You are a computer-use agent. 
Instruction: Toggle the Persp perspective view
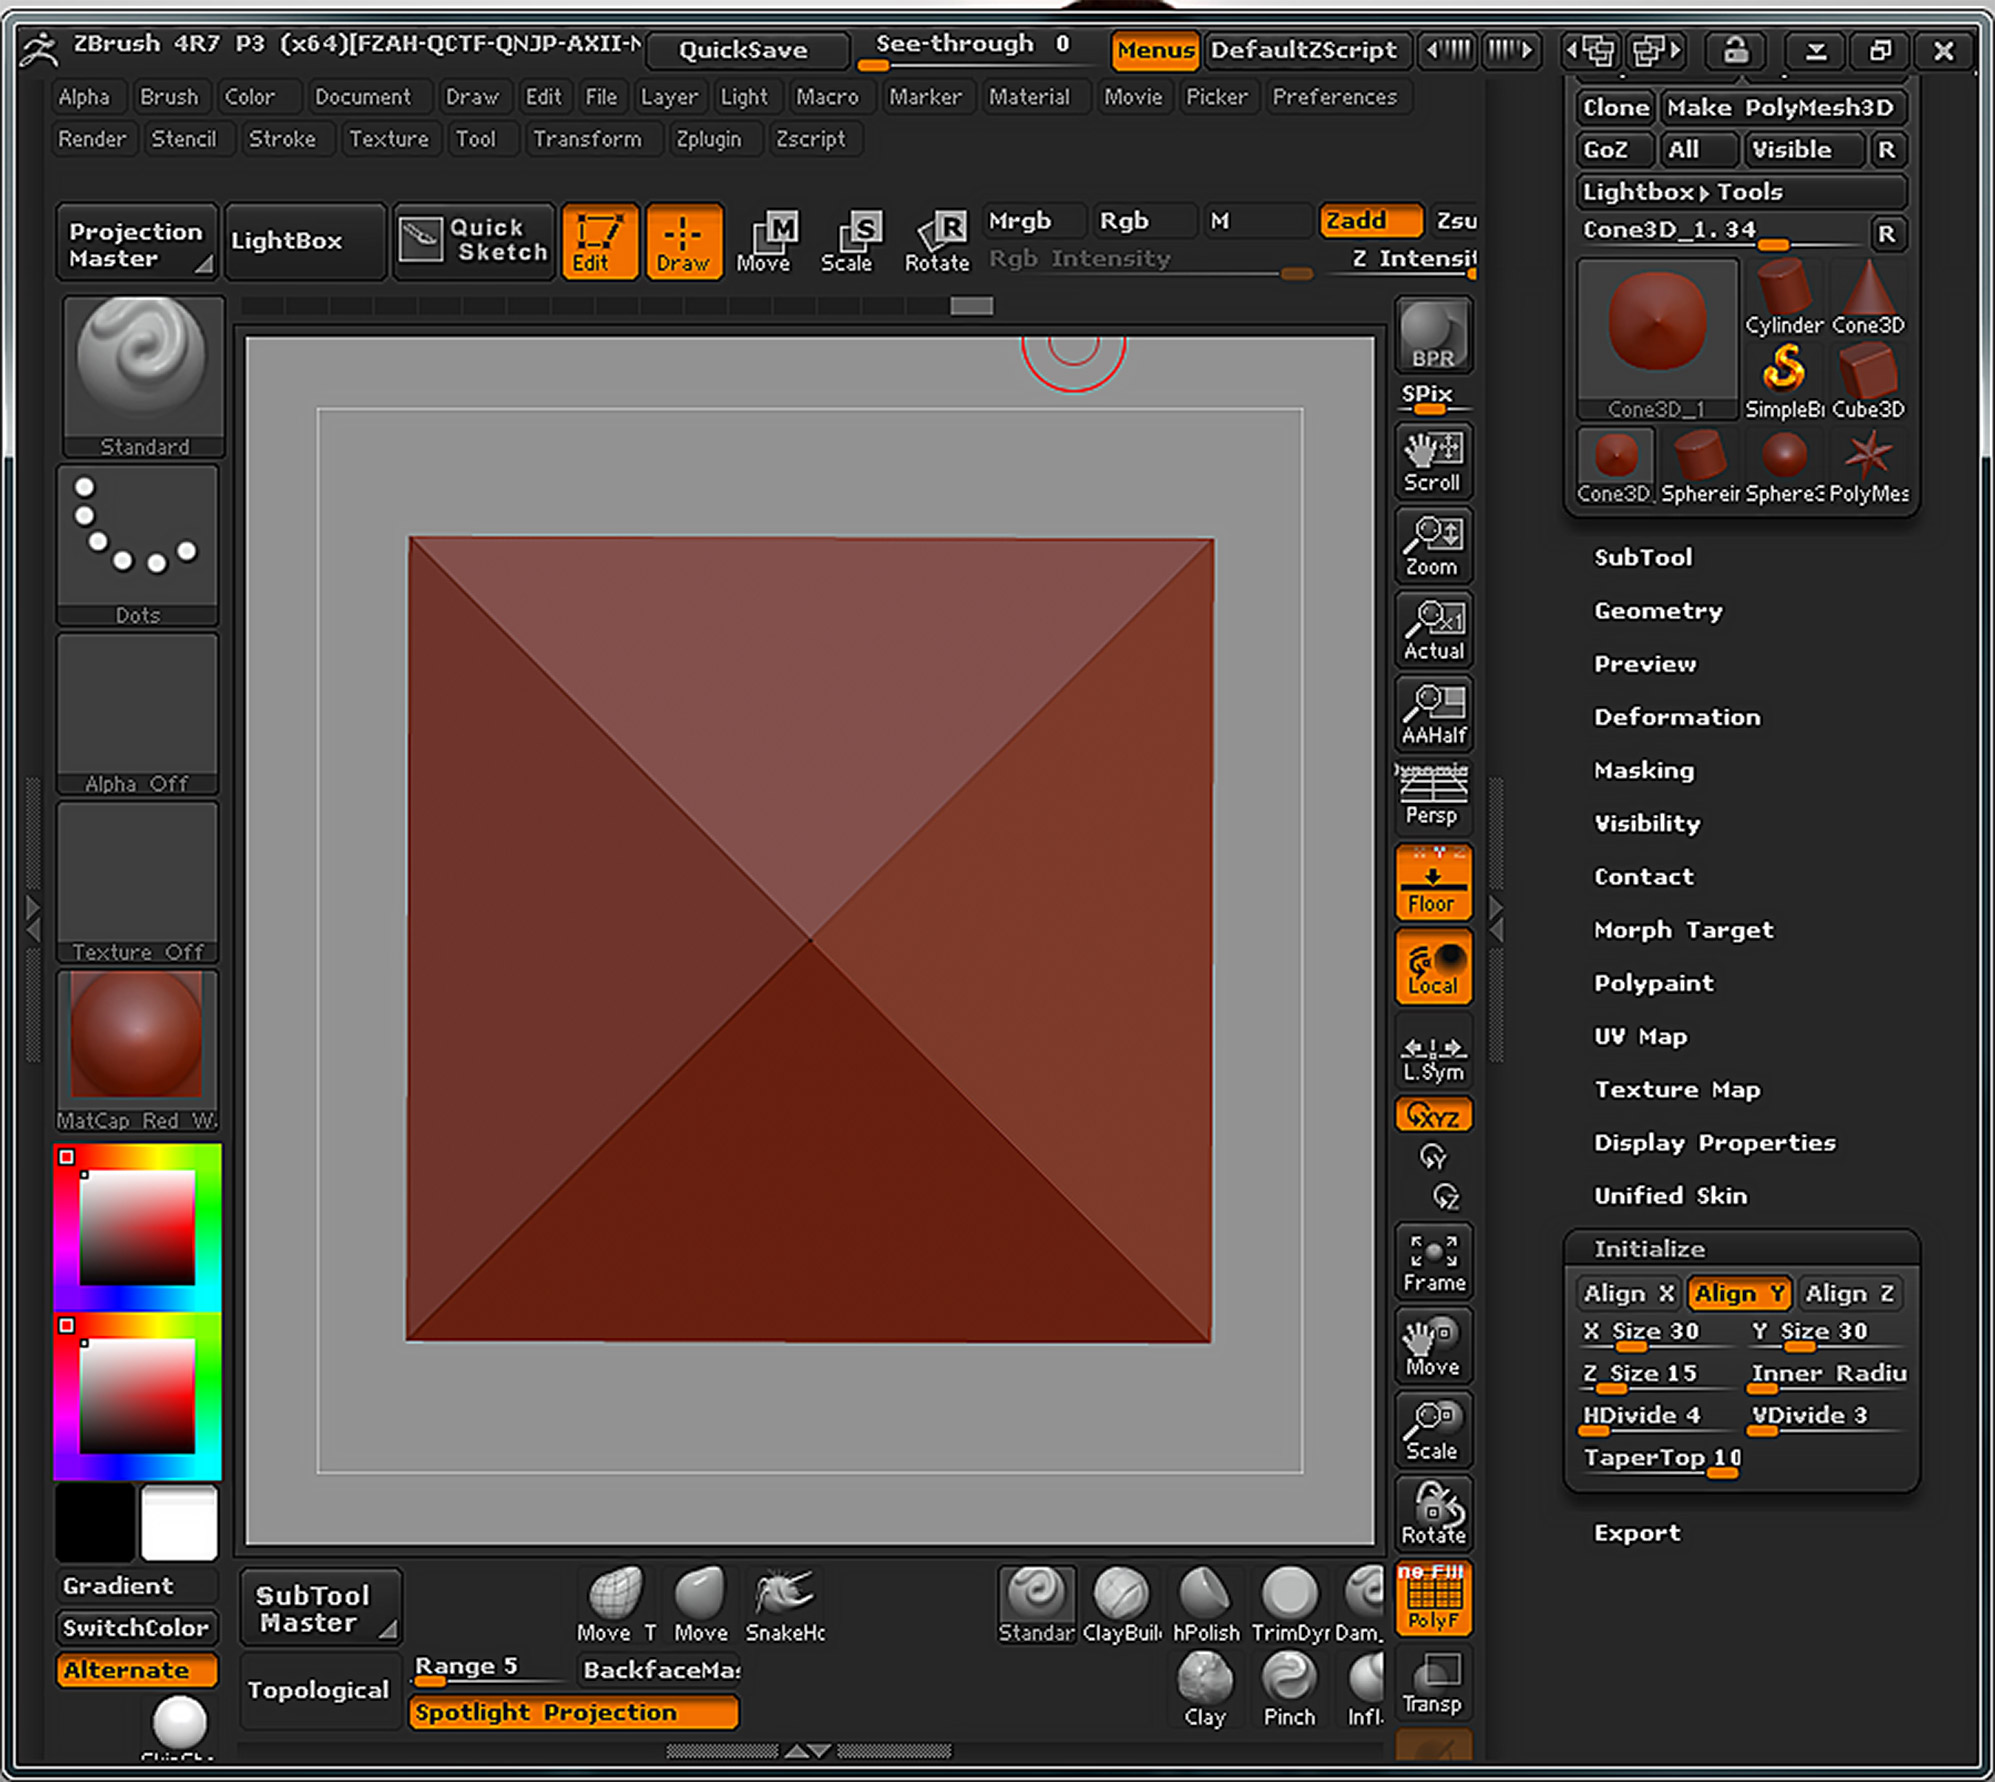tap(1432, 797)
